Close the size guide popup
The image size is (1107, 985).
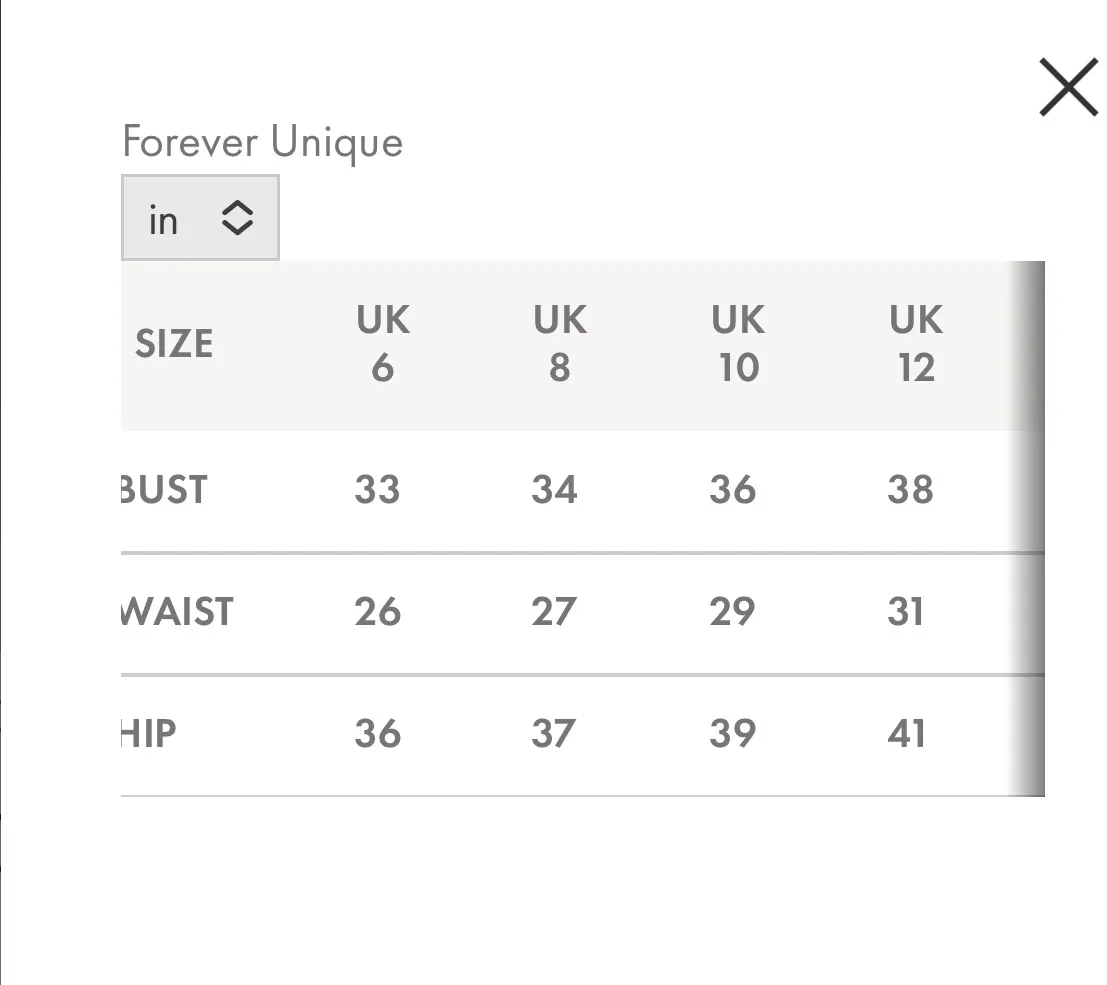coord(1068,87)
